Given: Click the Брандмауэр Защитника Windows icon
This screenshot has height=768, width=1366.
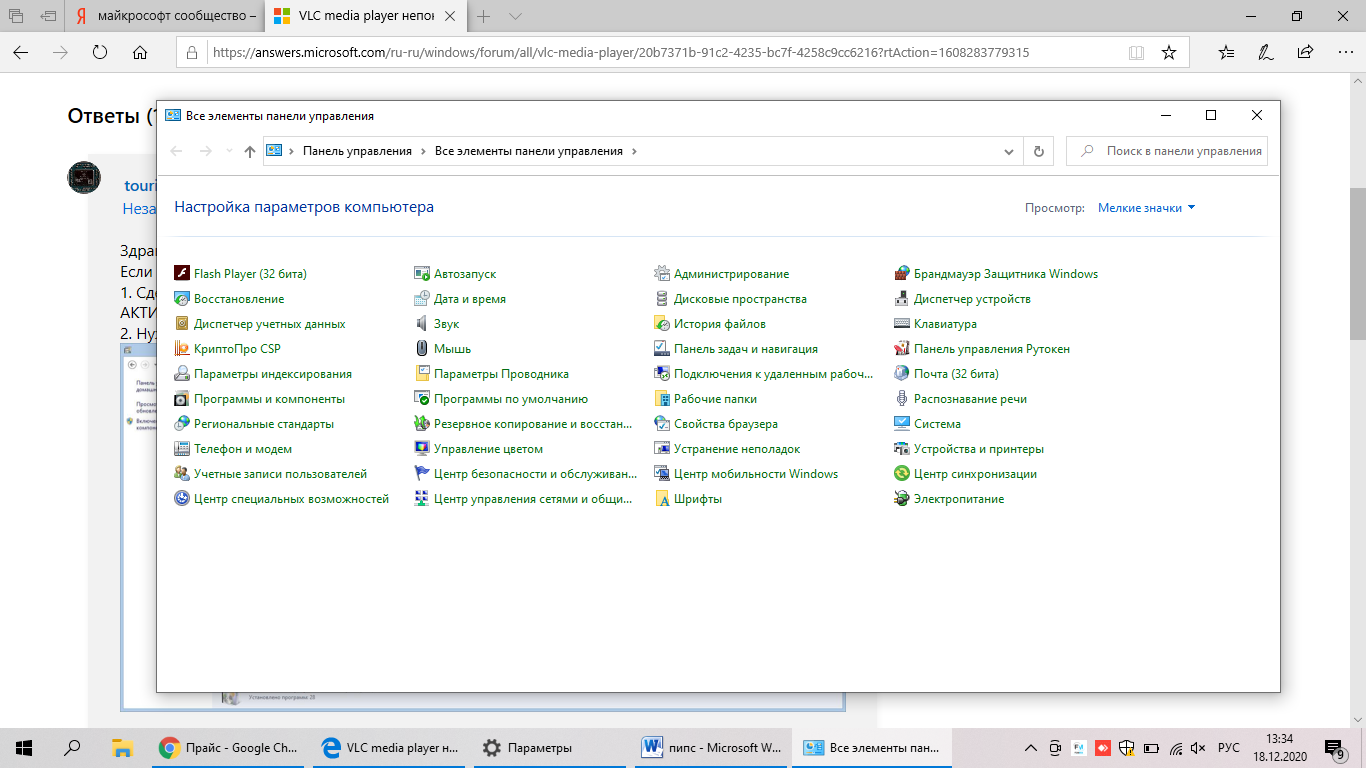Looking at the screenshot, I should [x=902, y=273].
